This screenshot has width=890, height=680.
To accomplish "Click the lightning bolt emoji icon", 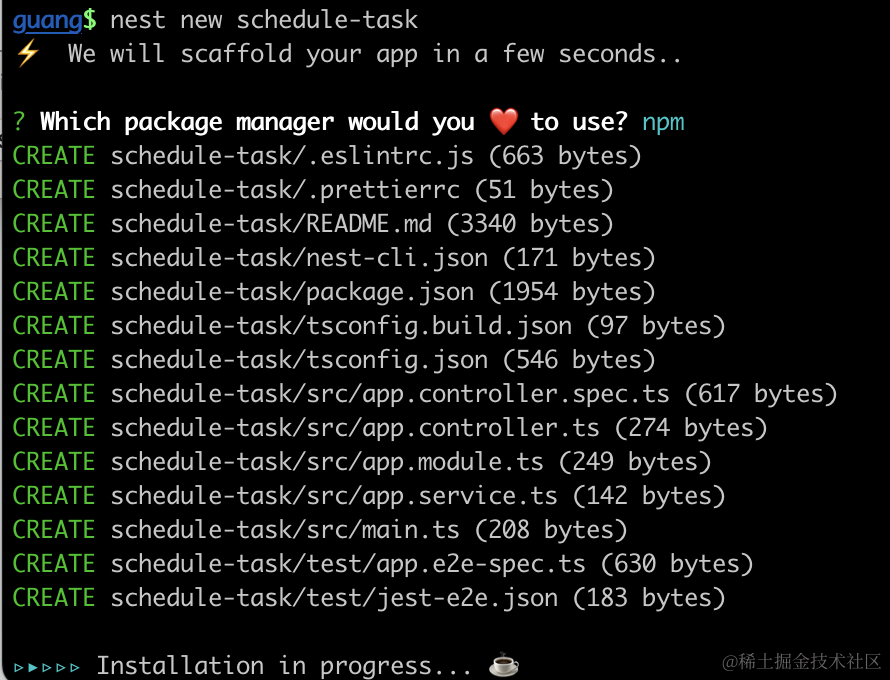I will 26,54.
